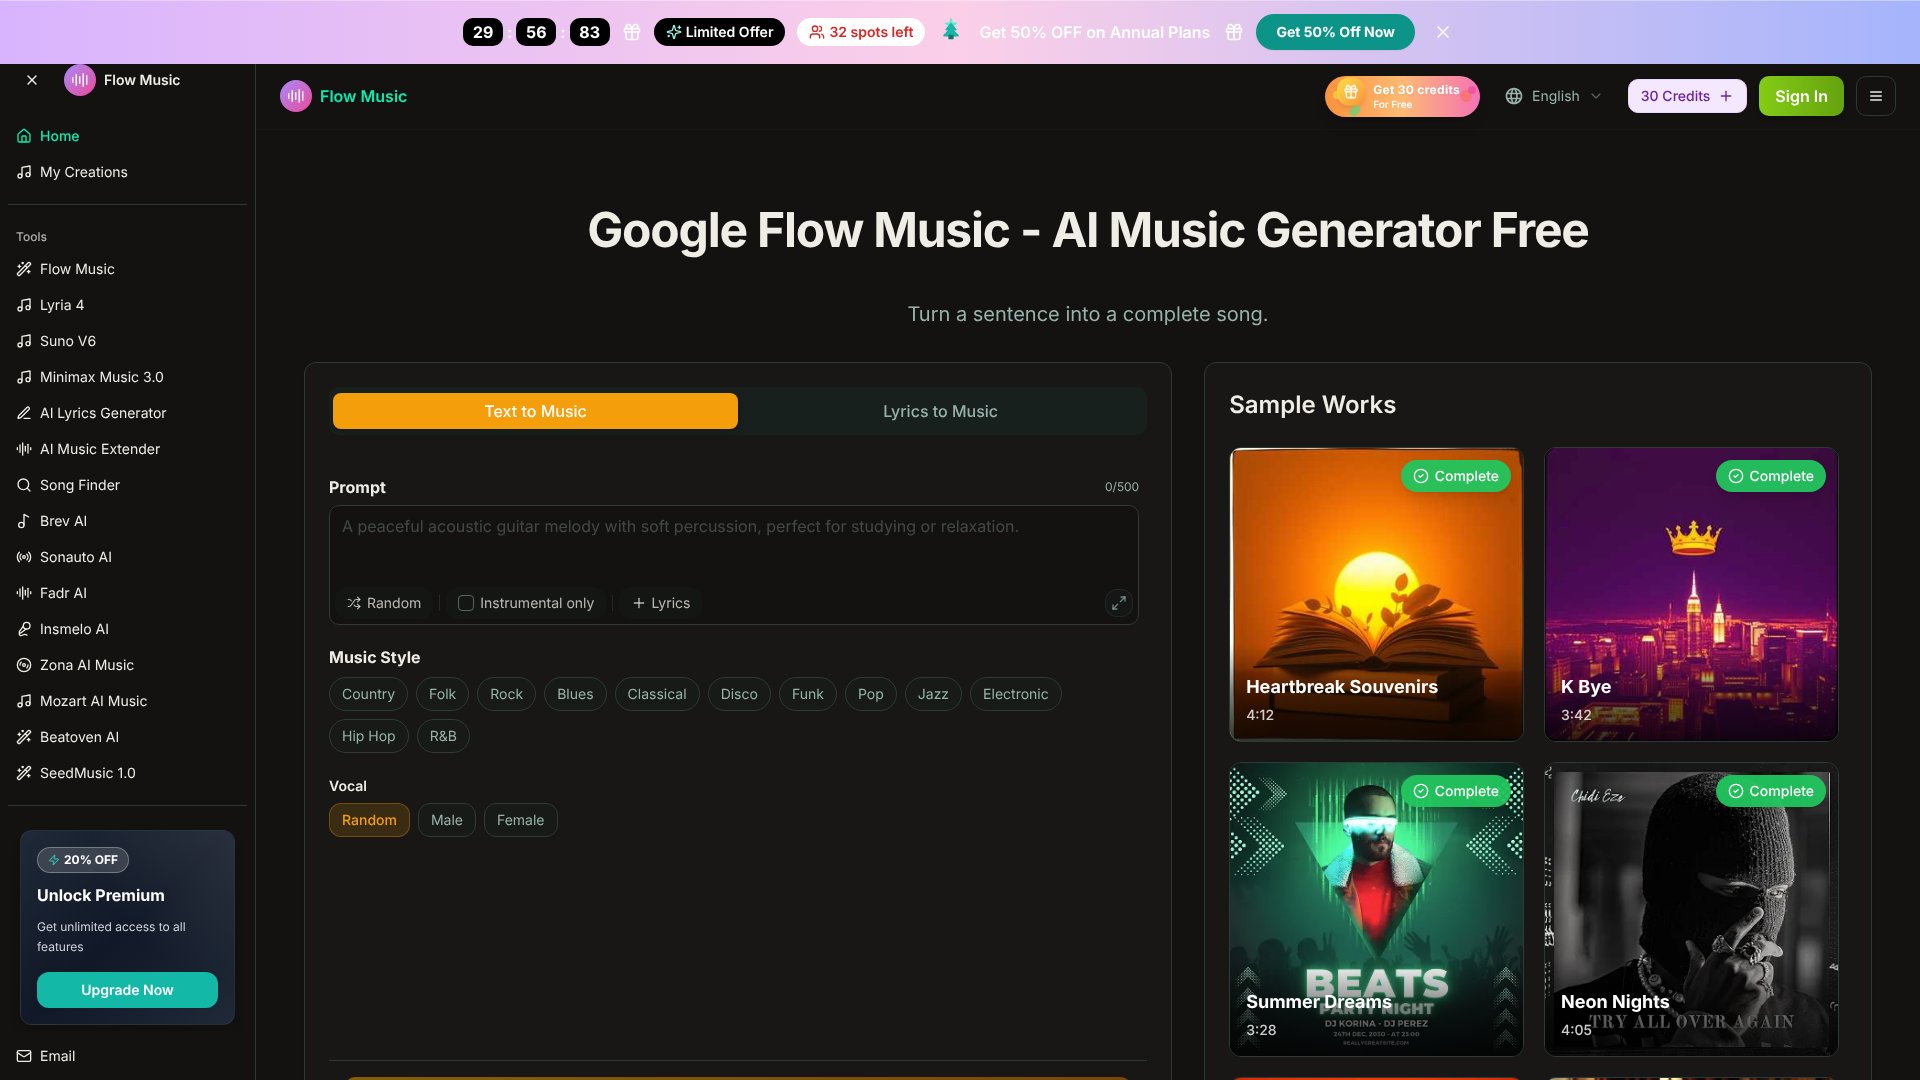Select the Jazz music style

coord(933,694)
